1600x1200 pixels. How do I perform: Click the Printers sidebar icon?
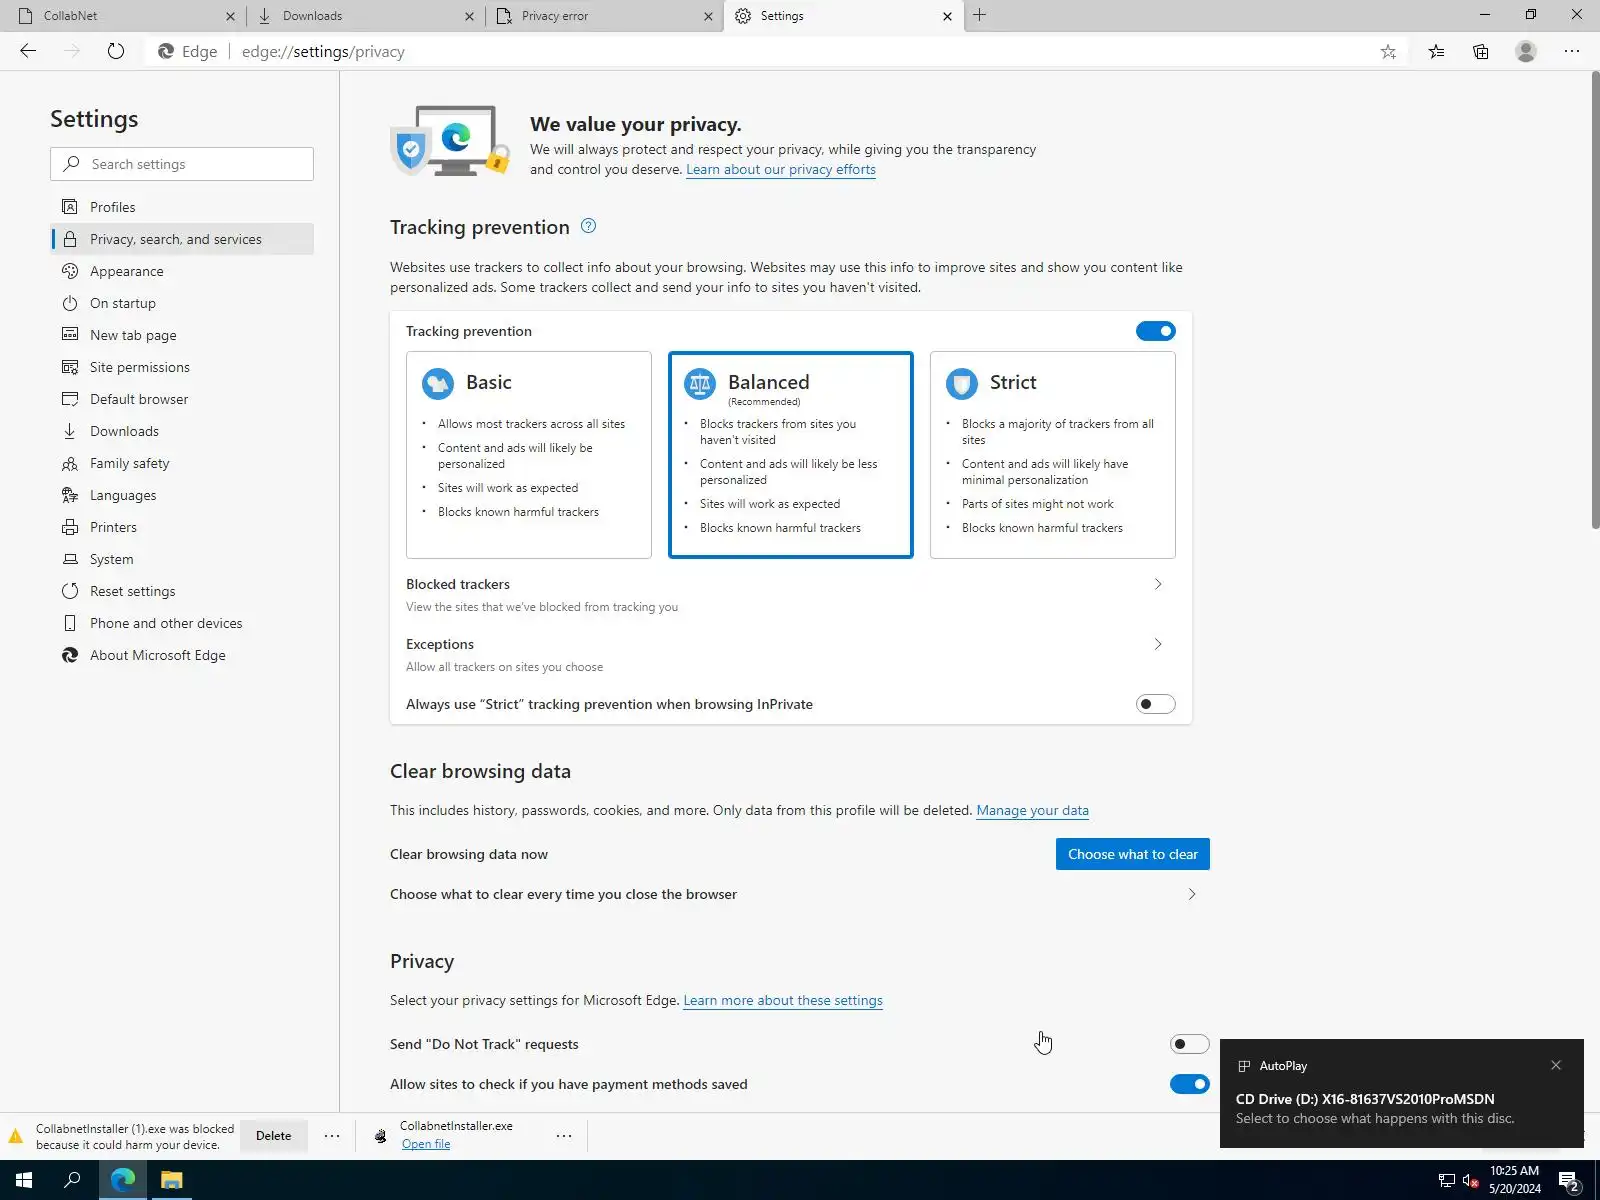pos(70,527)
